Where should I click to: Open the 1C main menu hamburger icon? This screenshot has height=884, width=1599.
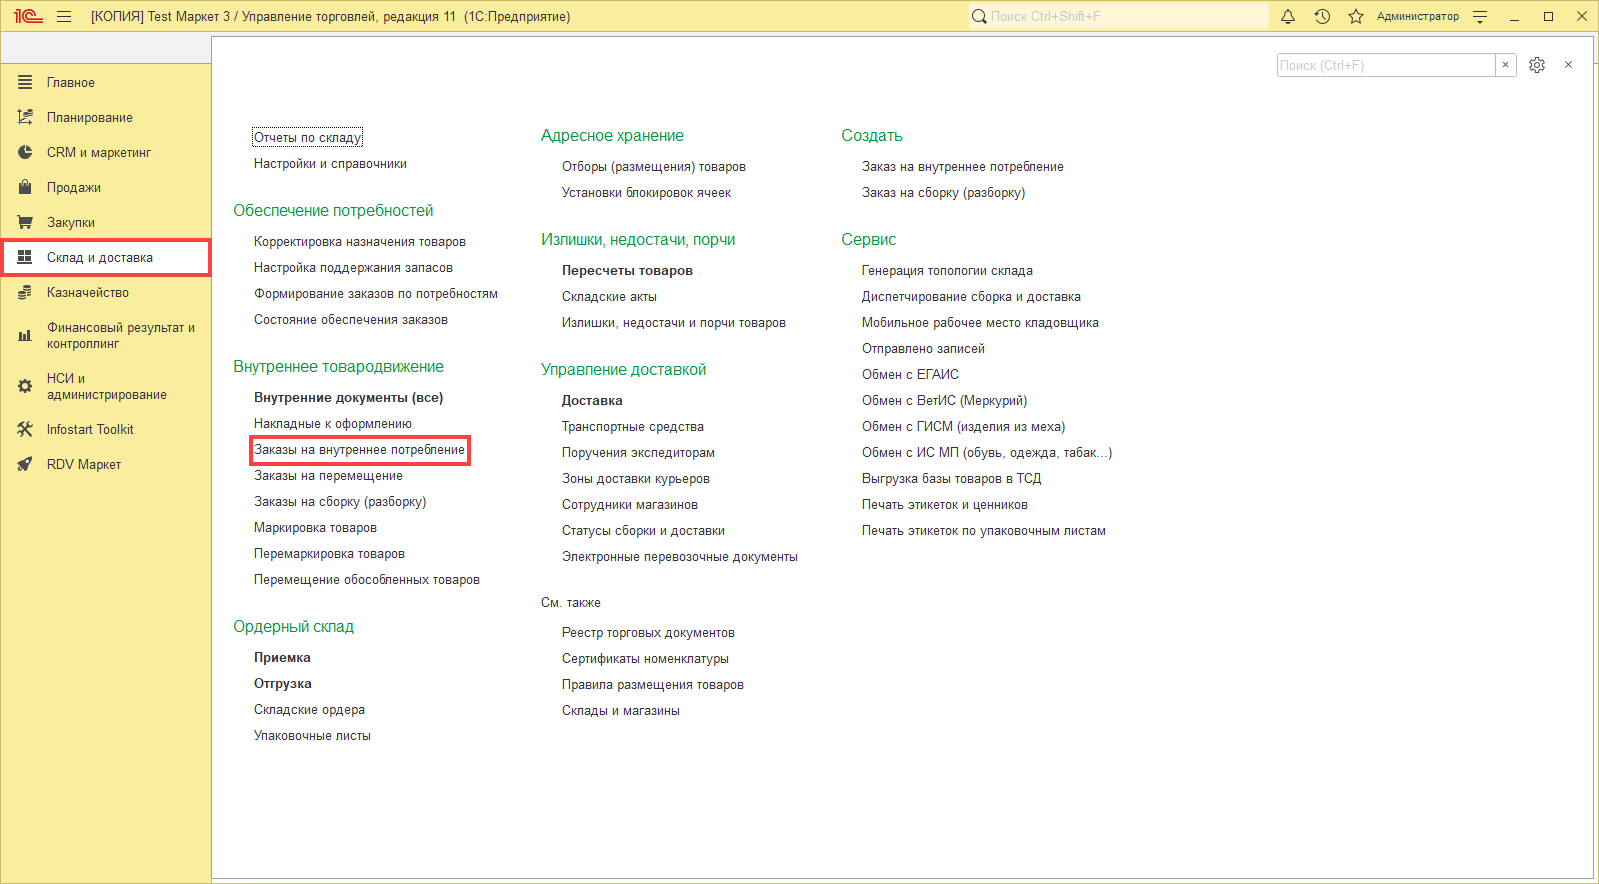click(x=64, y=17)
